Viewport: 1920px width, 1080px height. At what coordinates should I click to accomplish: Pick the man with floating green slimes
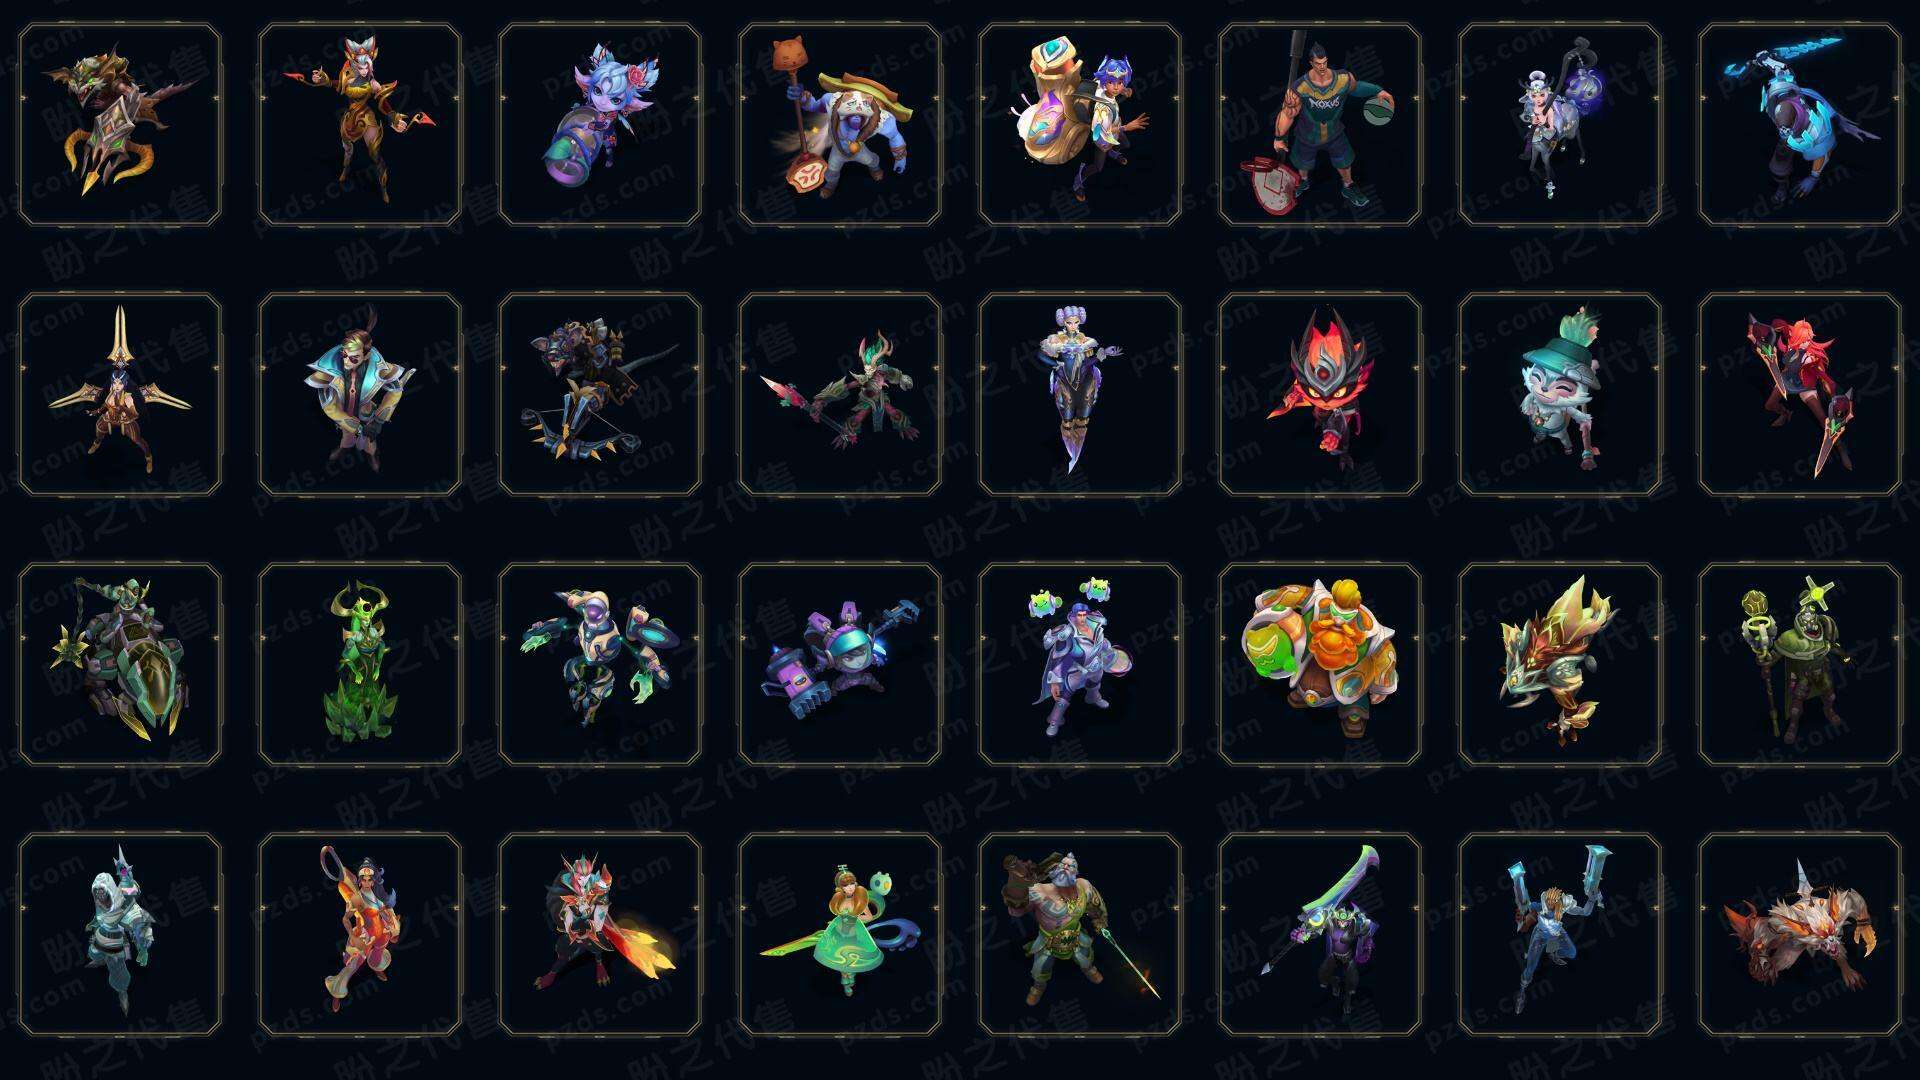(1080, 664)
